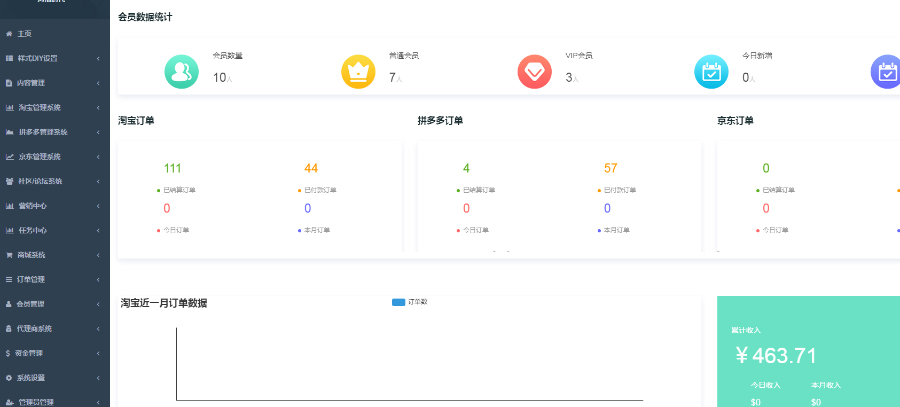Click 已结算订单 label in 淘宝订单 card

pos(180,190)
